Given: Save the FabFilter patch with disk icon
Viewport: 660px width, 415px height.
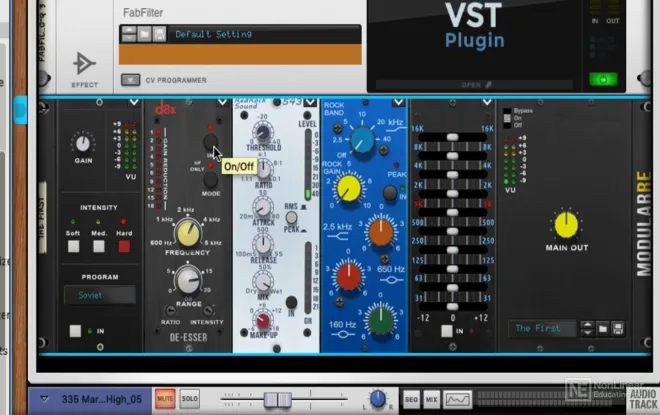Looking at the screenshot, I should tap(160, 34).
